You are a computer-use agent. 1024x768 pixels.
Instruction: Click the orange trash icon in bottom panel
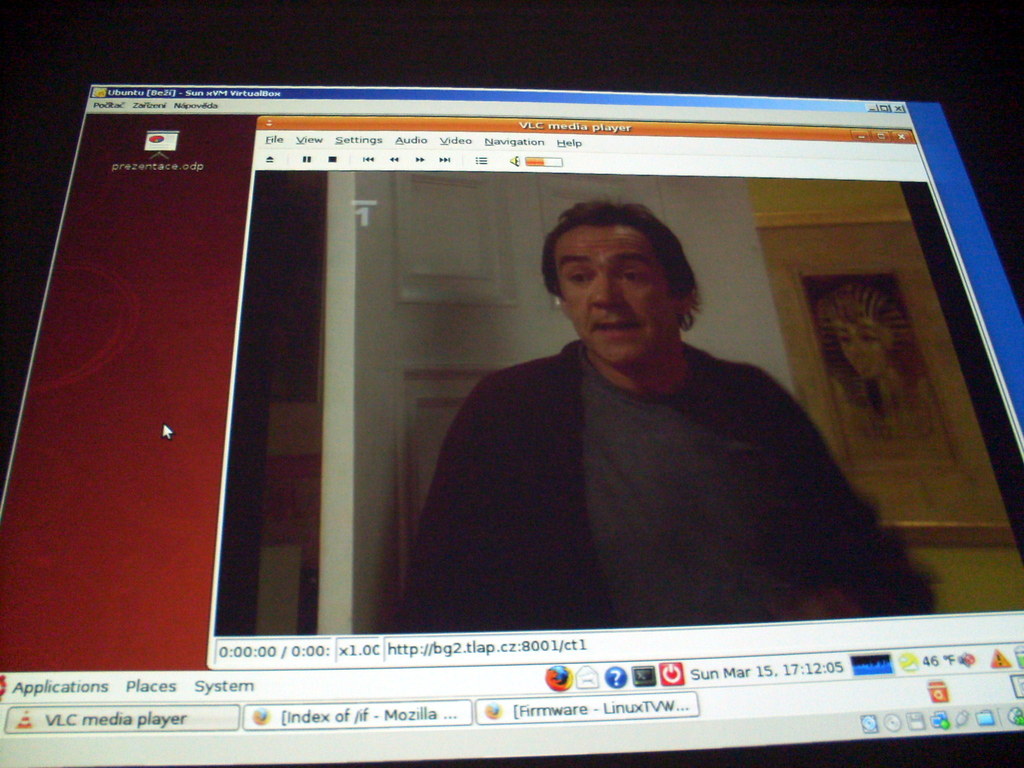tap(937, 691)
